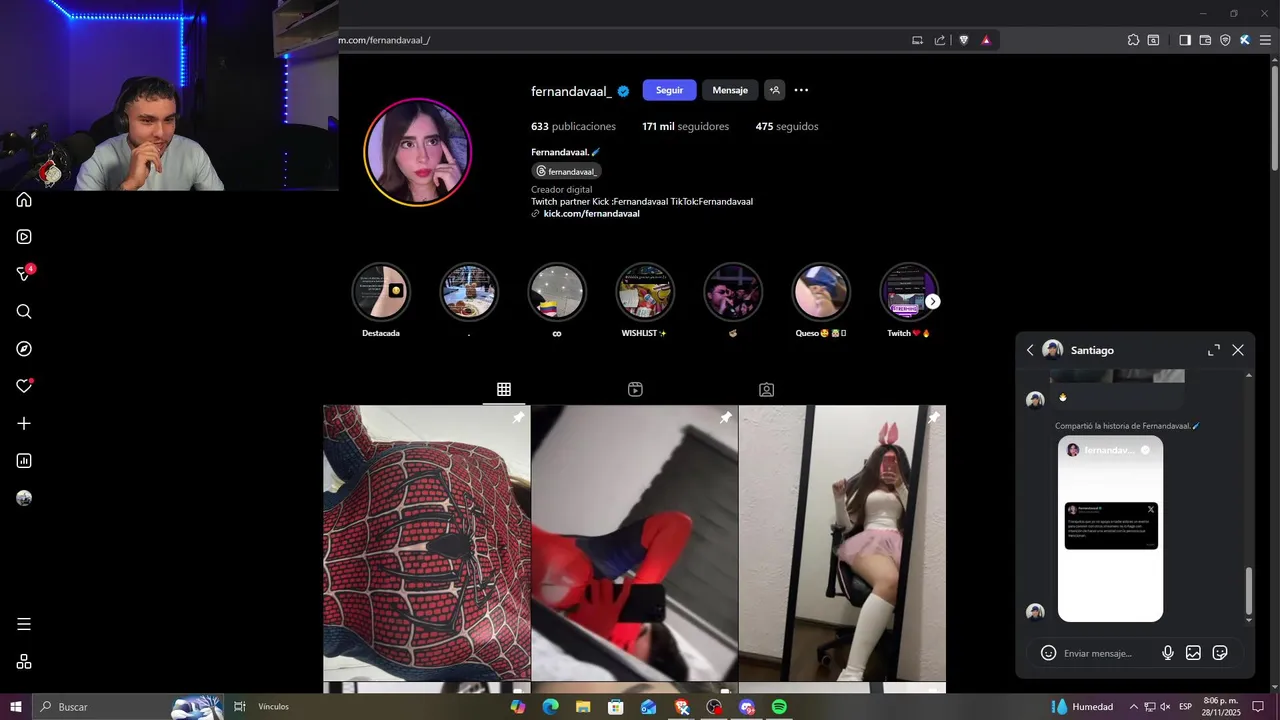Open the Destacada story highlight
The height and width of the screenshot is (720, 1280).
[x=381, y=292]
